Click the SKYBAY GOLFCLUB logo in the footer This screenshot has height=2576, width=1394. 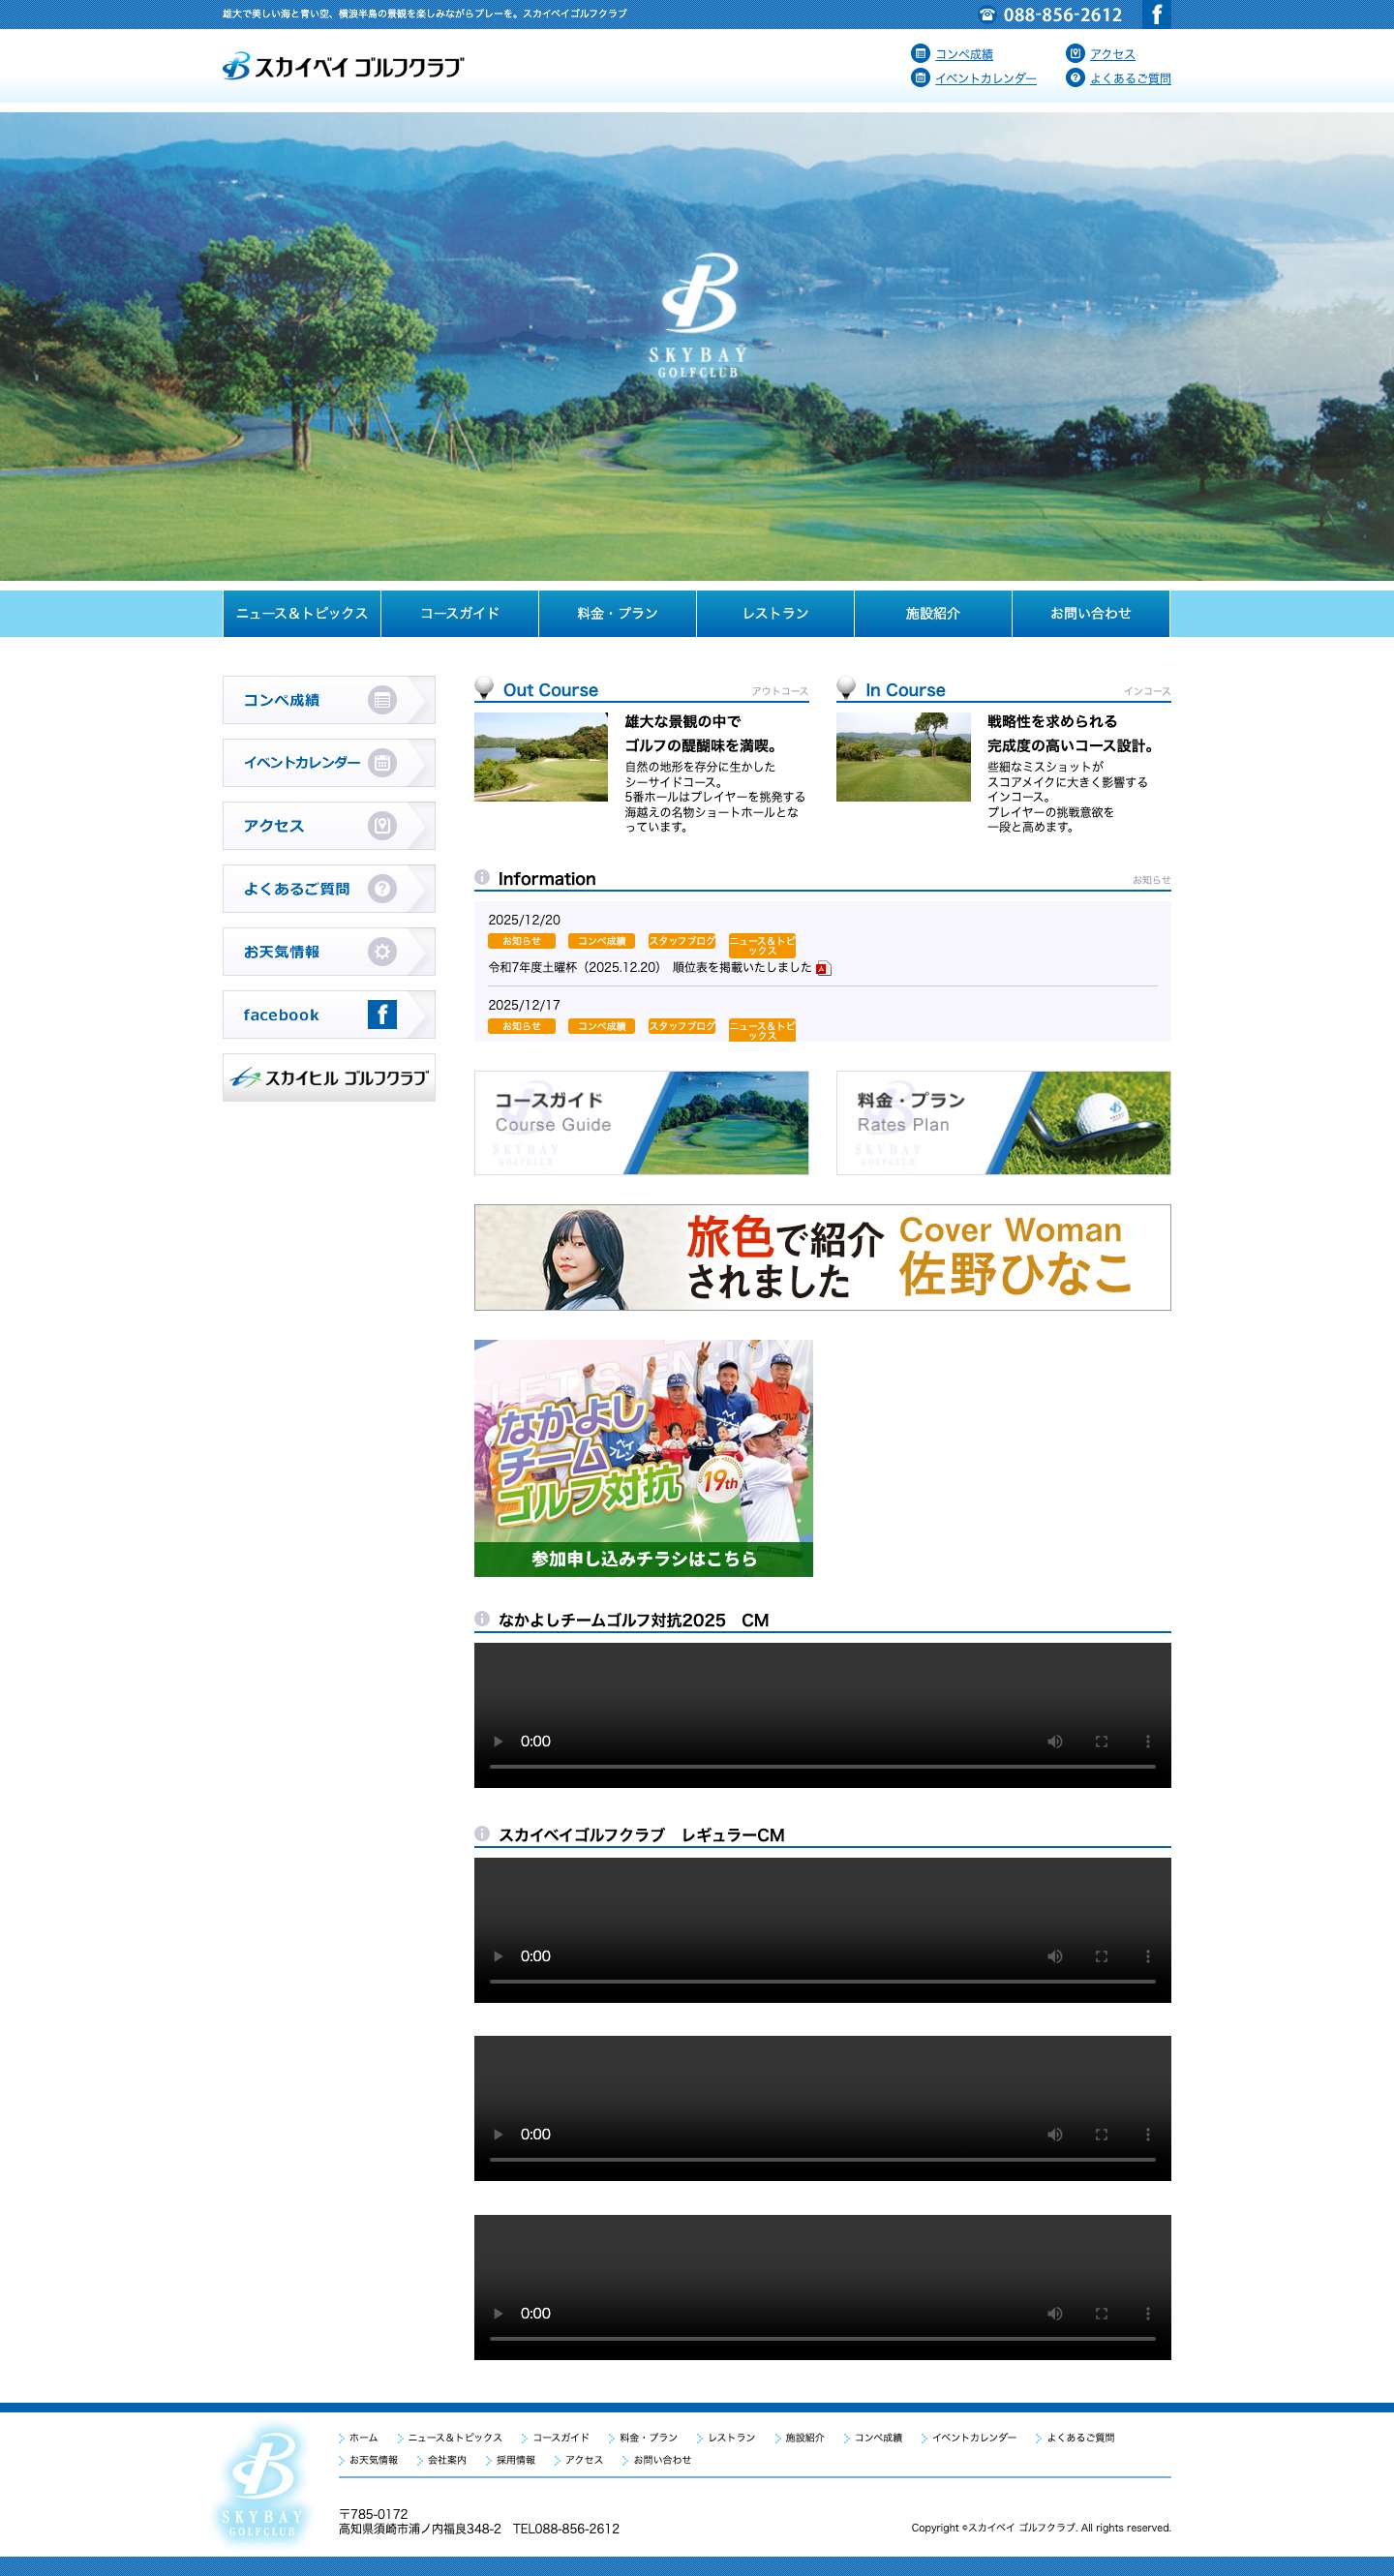pyautogui.click(x=262, y=2485)
